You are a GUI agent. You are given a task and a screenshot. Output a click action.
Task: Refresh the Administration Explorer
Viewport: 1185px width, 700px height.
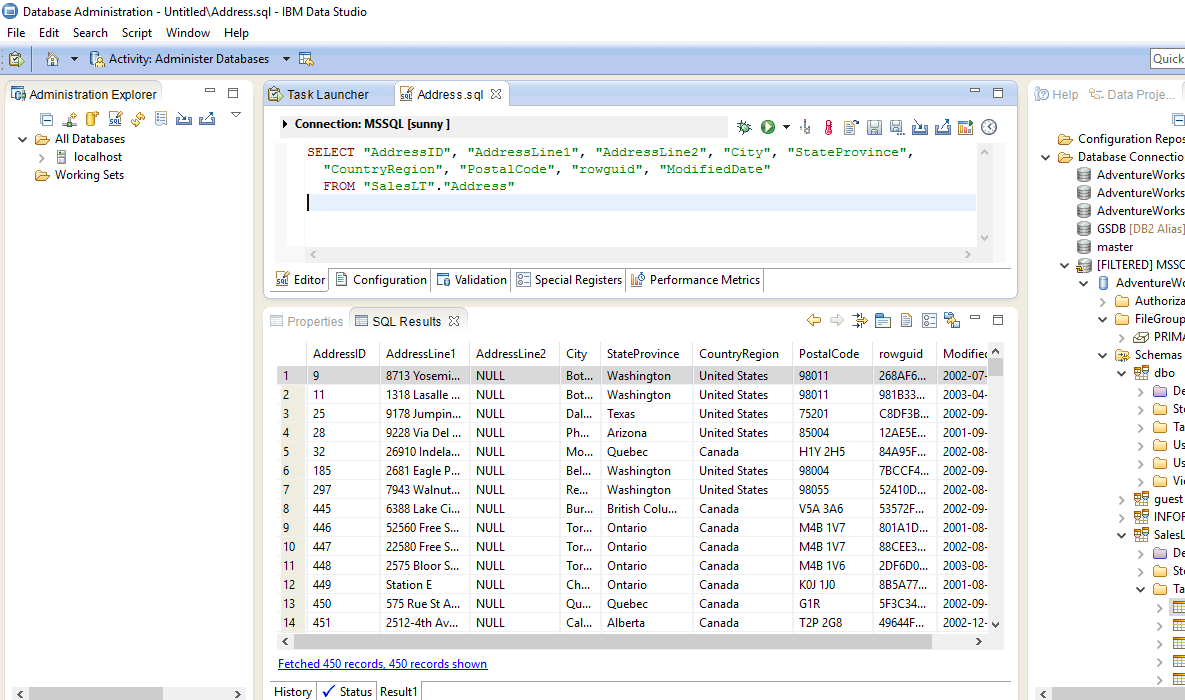pos(137,119)
